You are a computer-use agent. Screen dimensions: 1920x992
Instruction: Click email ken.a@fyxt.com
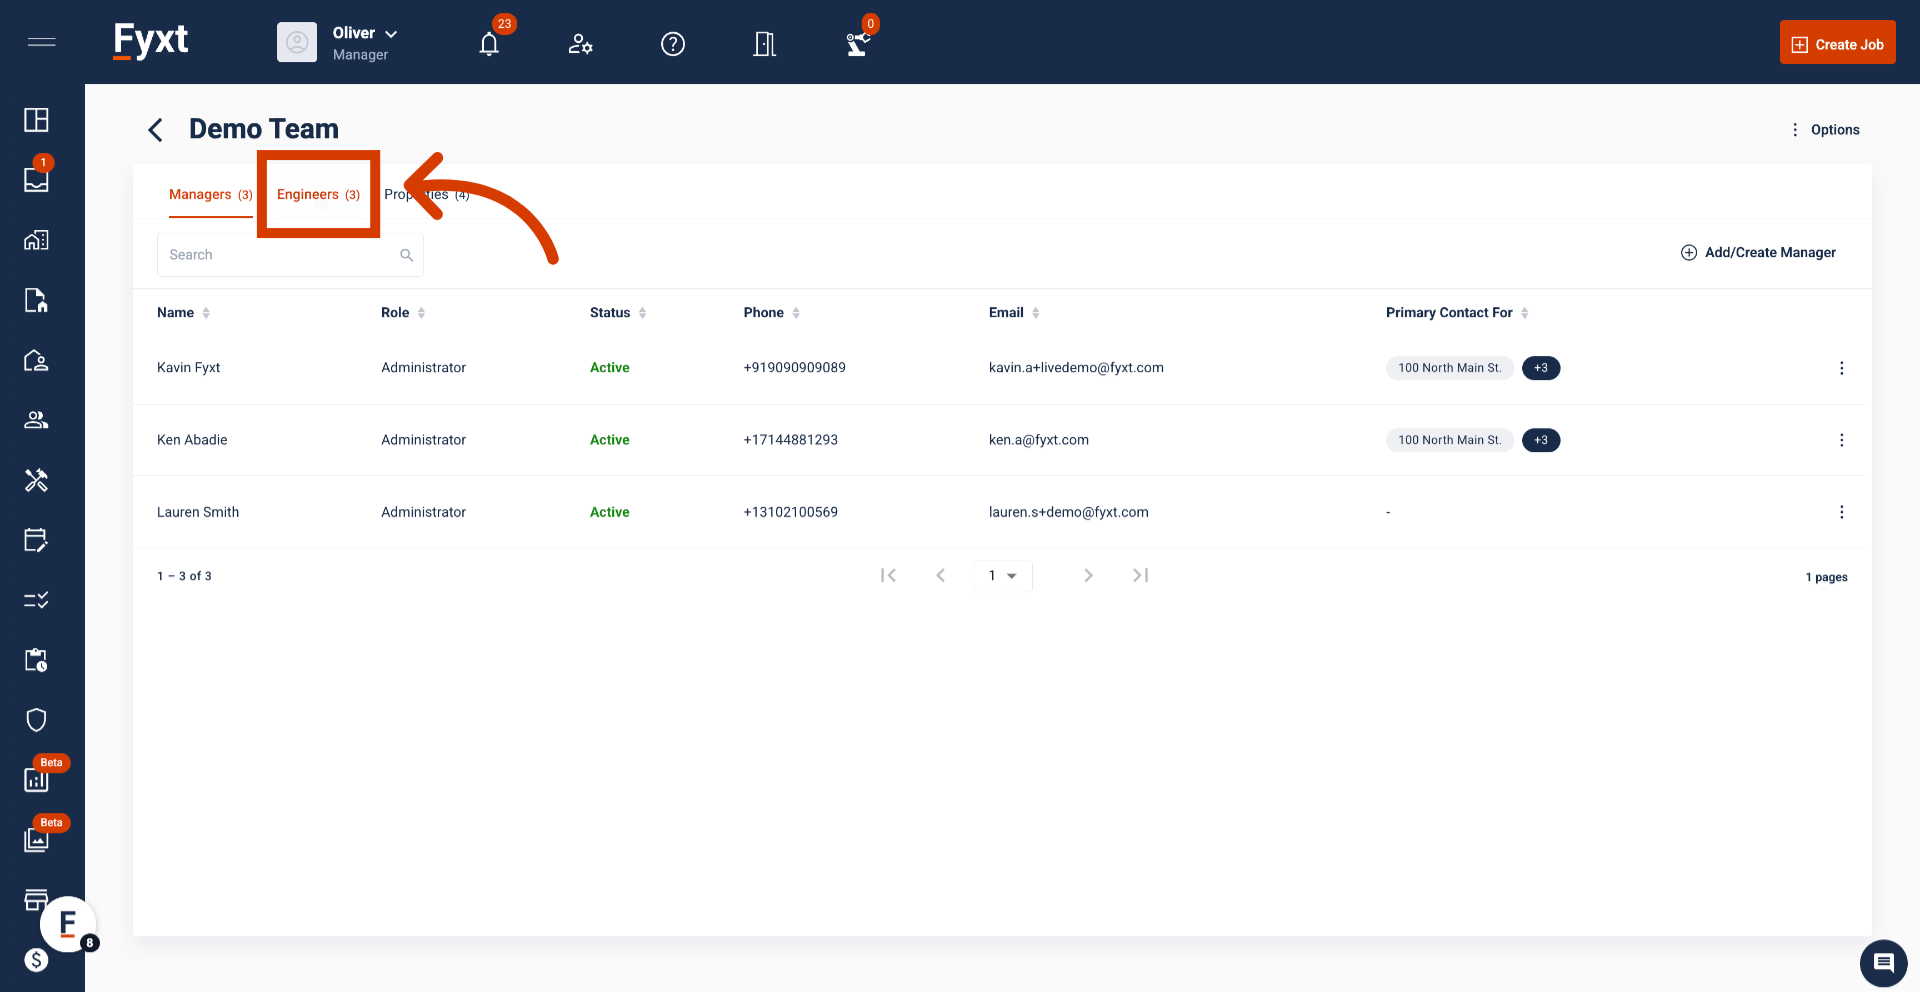(x=1039, y=440)
